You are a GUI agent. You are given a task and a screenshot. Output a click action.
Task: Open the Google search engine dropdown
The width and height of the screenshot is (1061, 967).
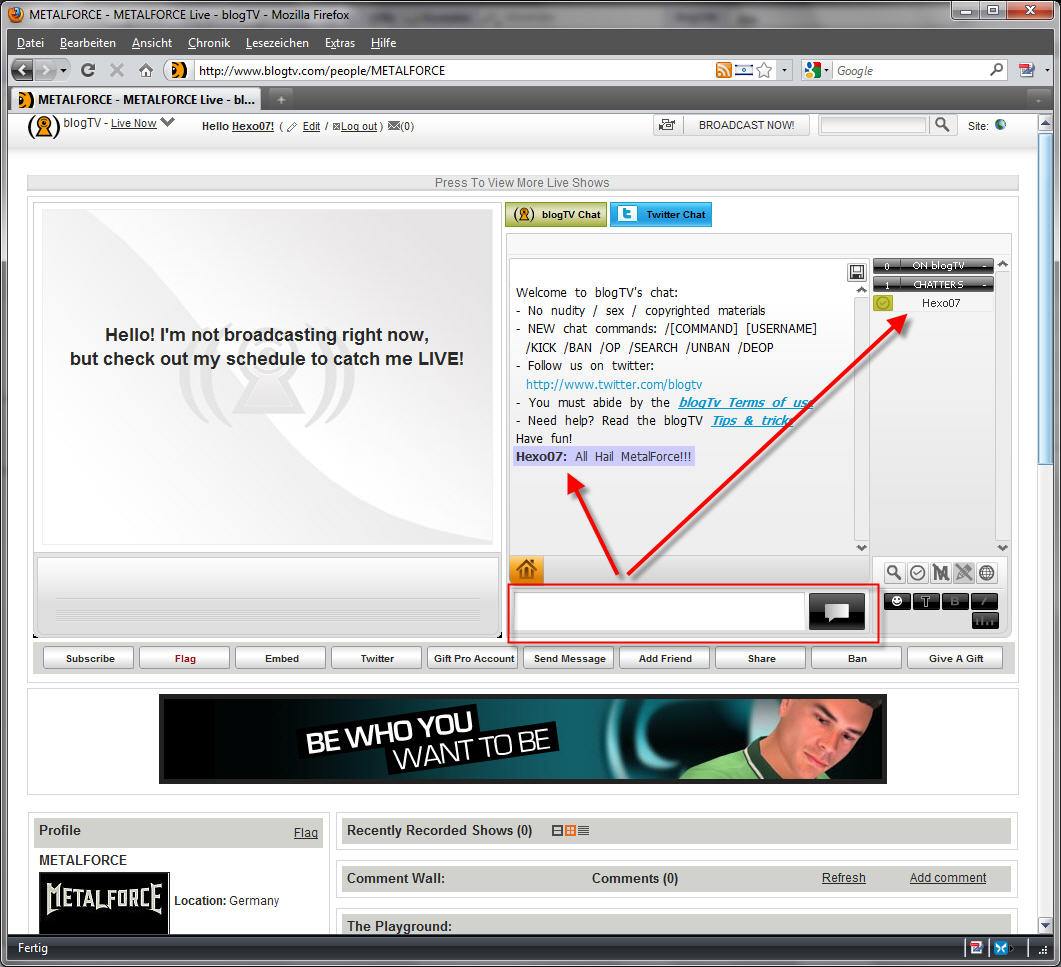816,70
